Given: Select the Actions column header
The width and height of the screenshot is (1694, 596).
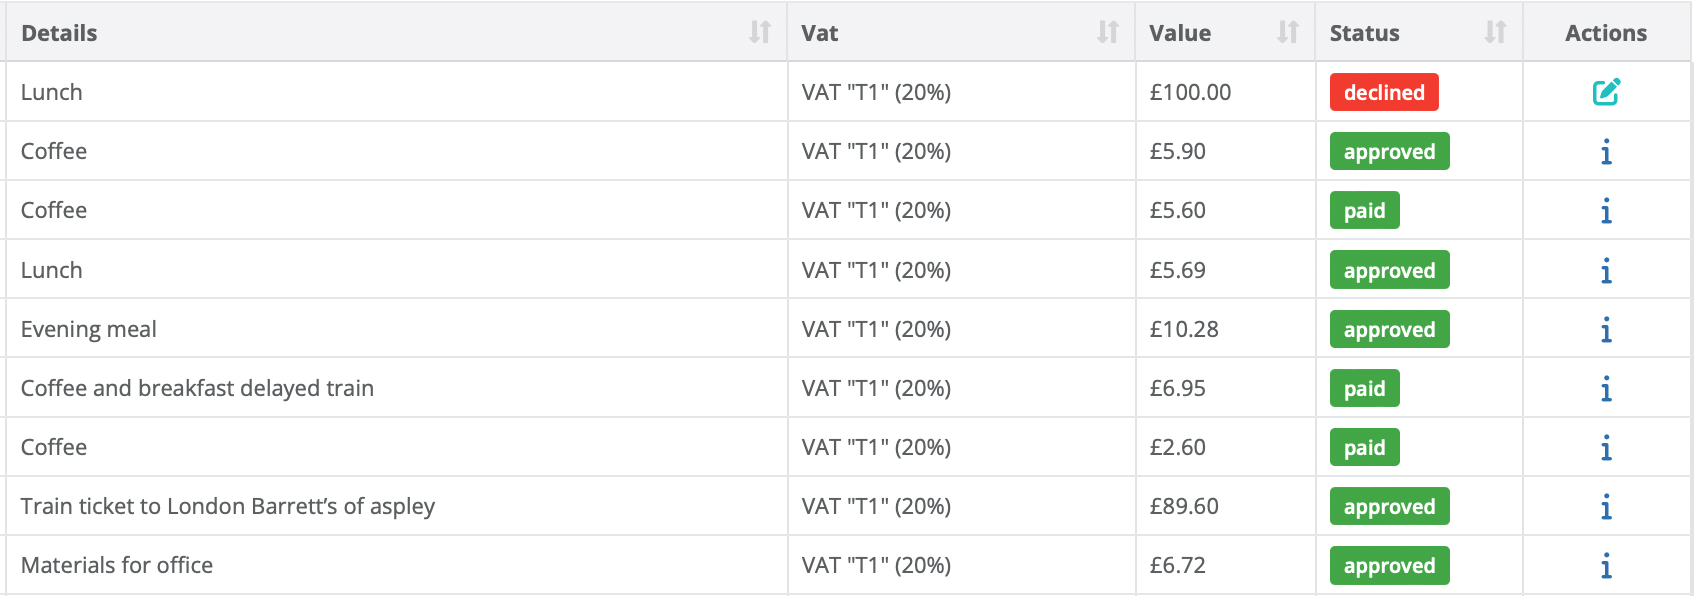Looking at the screenshot, I should [x=1605, y=33].
